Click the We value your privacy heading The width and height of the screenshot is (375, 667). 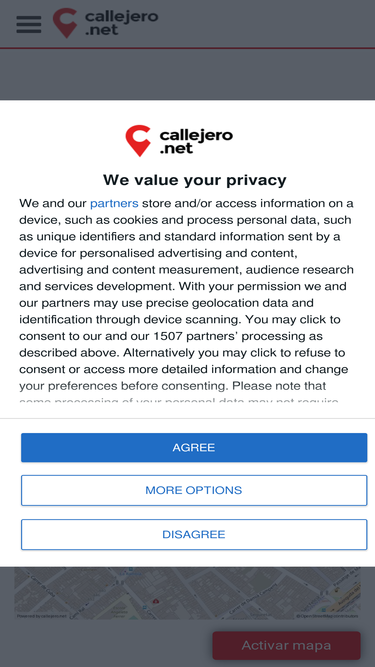point(194,180)
